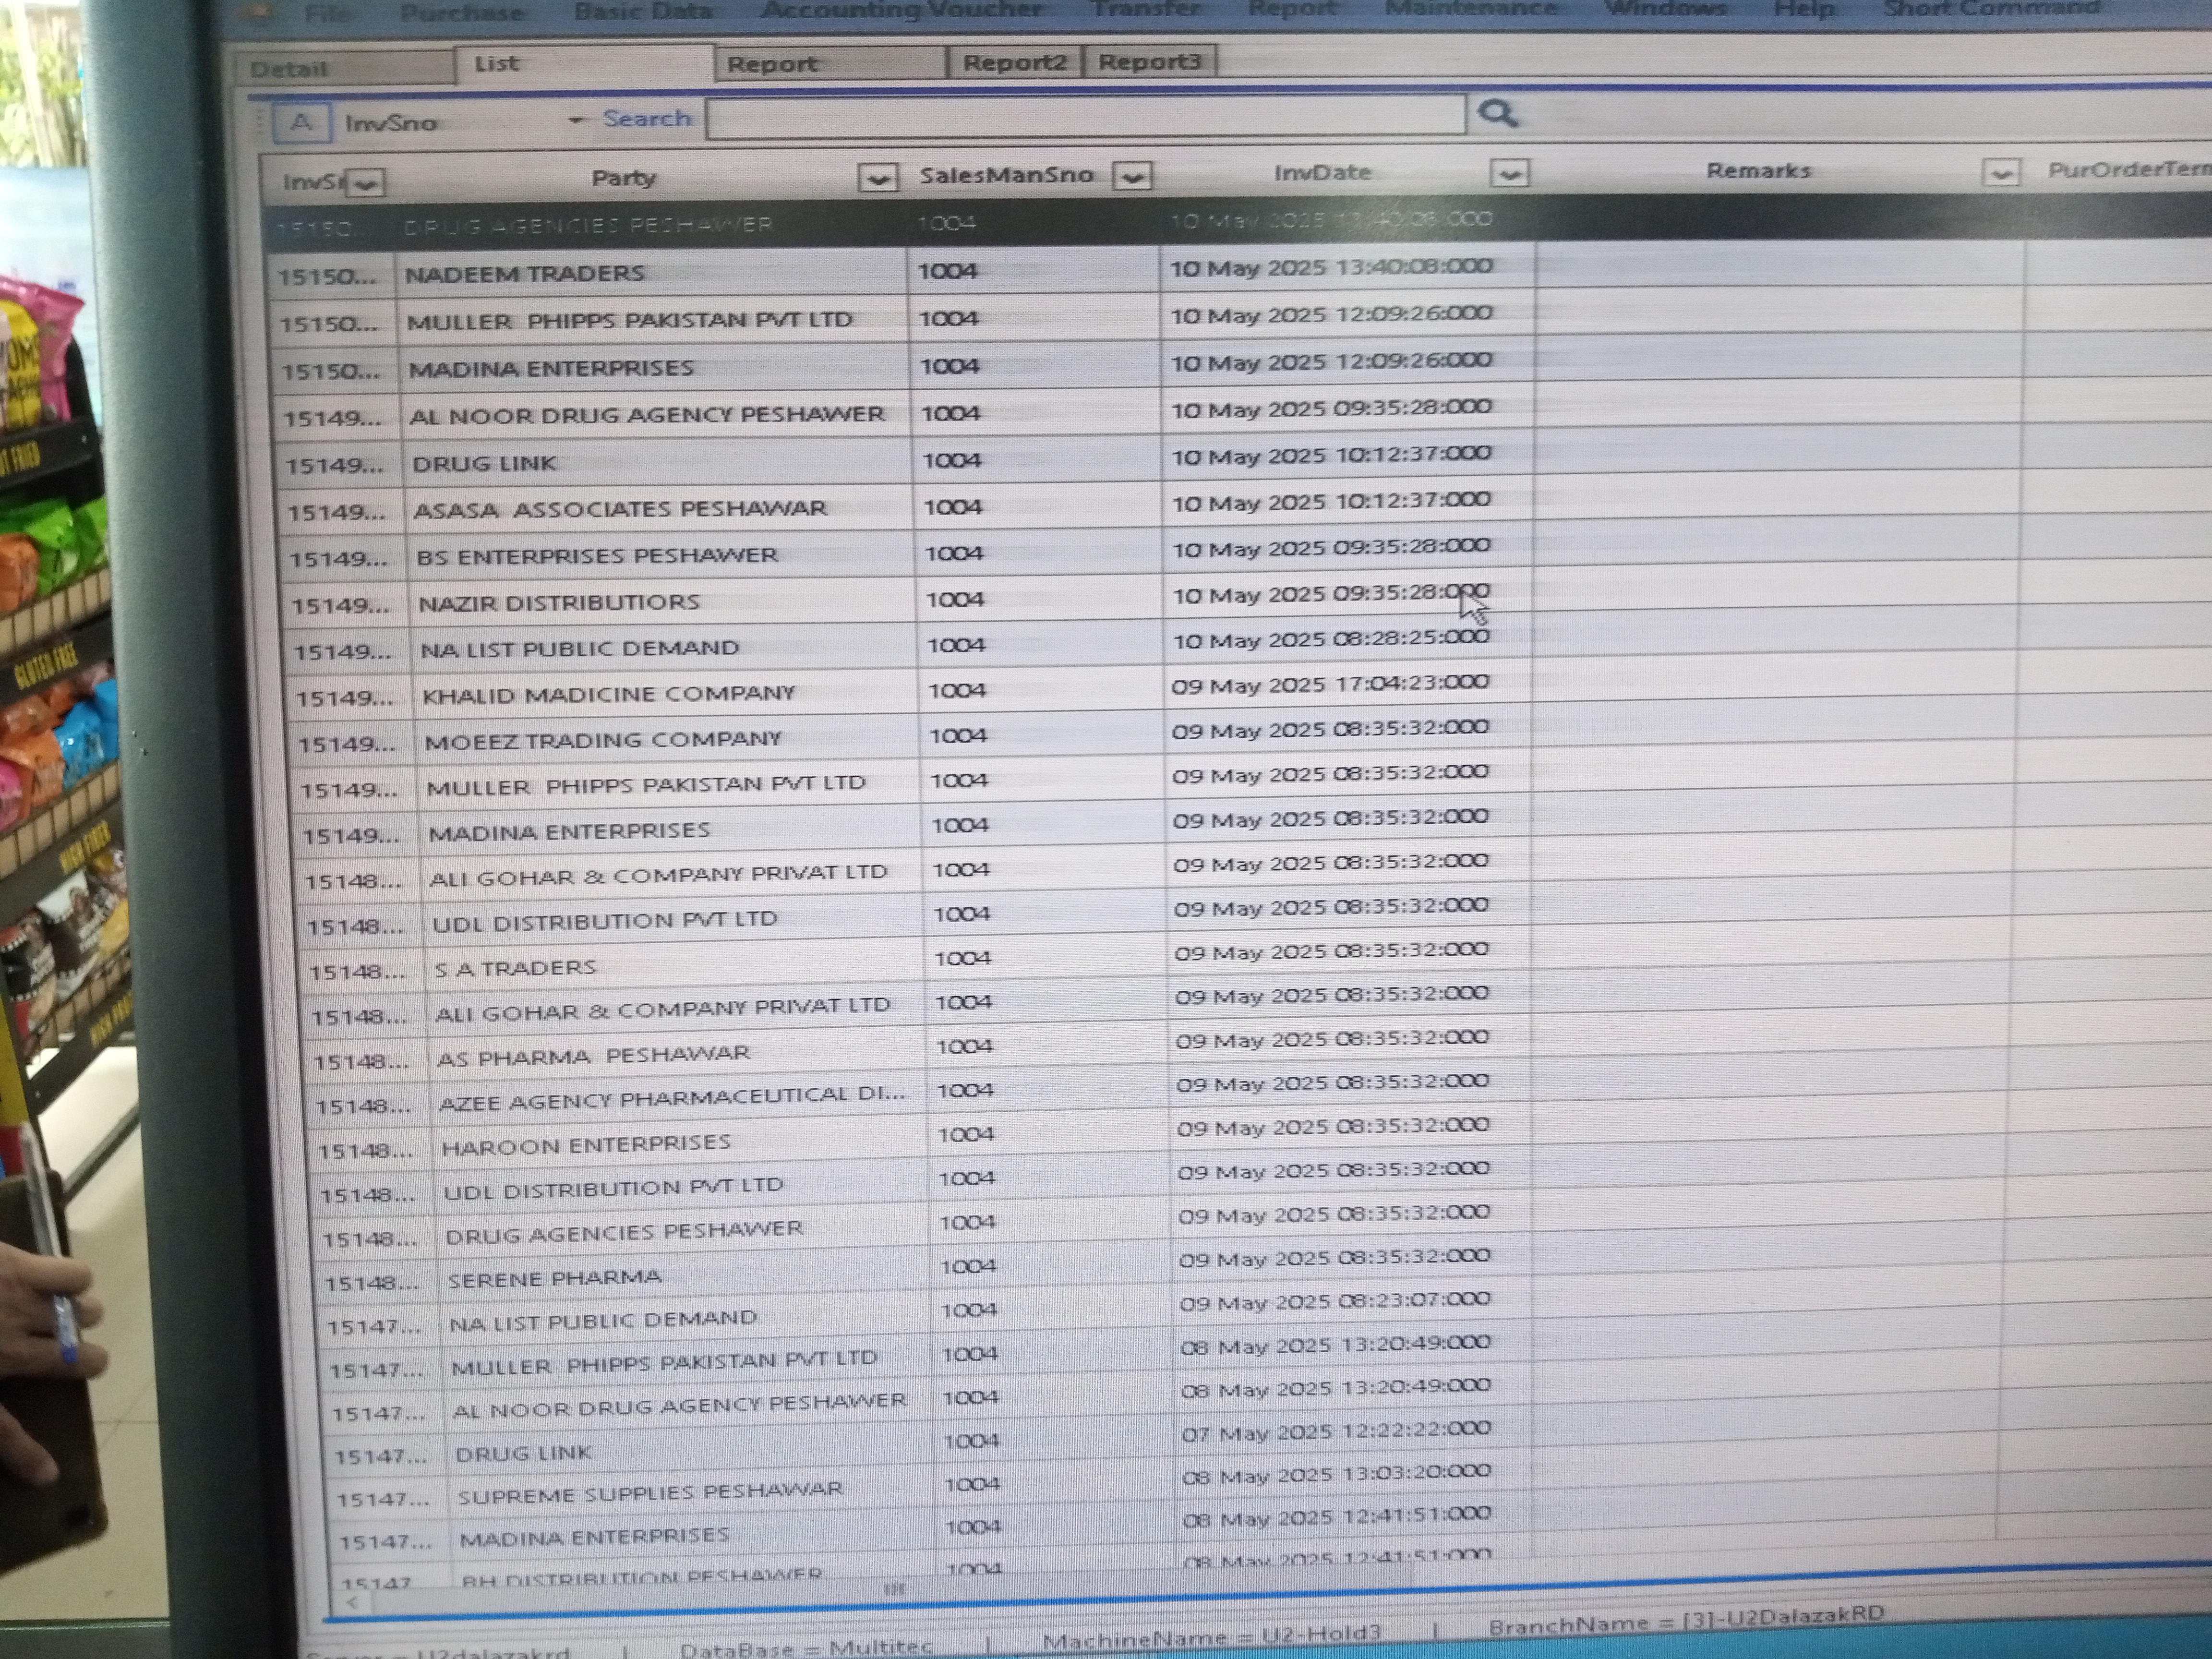2212x1659 pixels.
Task: Open the Short Command menu
Action: [x=1990, y=8]
